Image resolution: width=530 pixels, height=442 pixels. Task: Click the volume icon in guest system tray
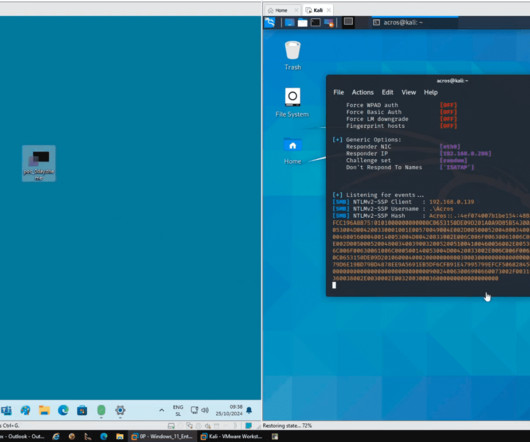pos(205,410)
